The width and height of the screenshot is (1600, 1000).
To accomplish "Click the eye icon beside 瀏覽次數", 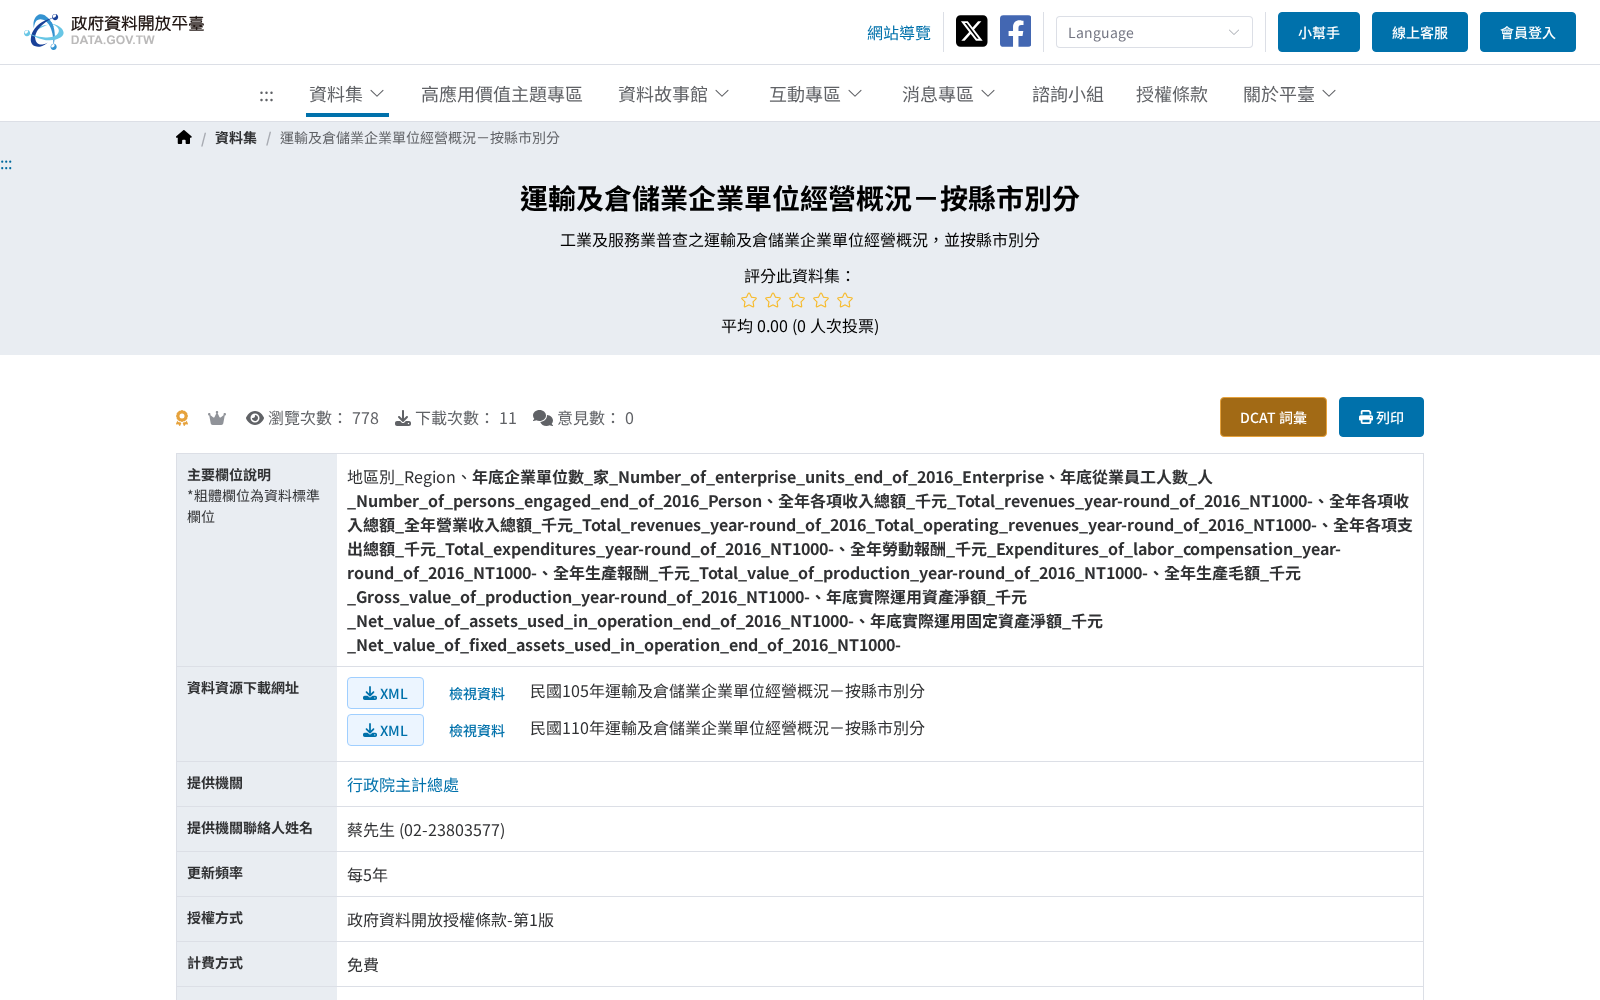I will [255, 418].
